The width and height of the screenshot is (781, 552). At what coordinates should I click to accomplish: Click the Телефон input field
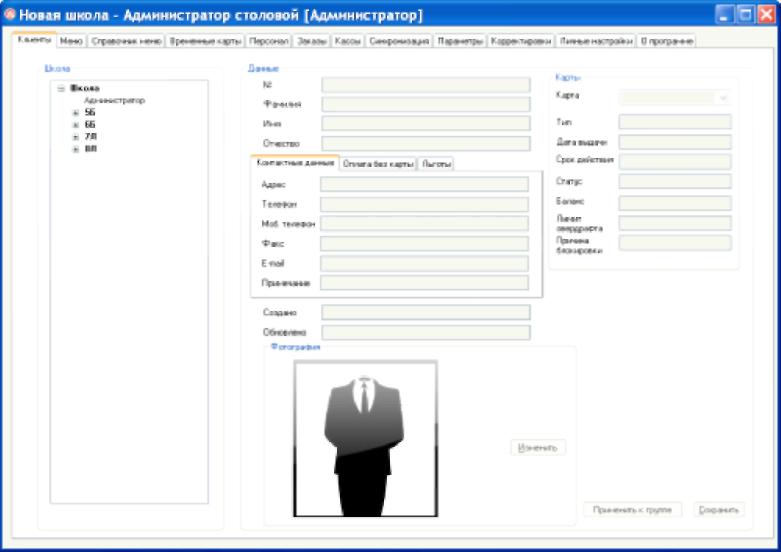(x=424, y=204)
